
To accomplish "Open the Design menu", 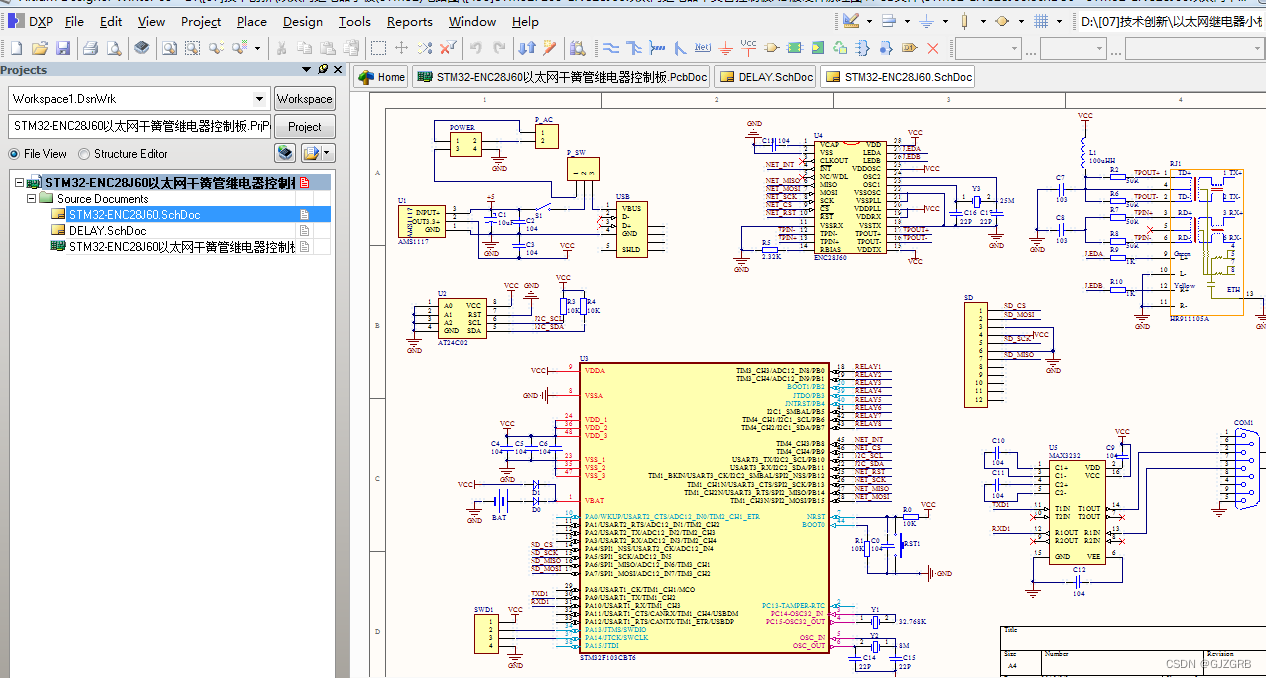I will click(302, 21).
